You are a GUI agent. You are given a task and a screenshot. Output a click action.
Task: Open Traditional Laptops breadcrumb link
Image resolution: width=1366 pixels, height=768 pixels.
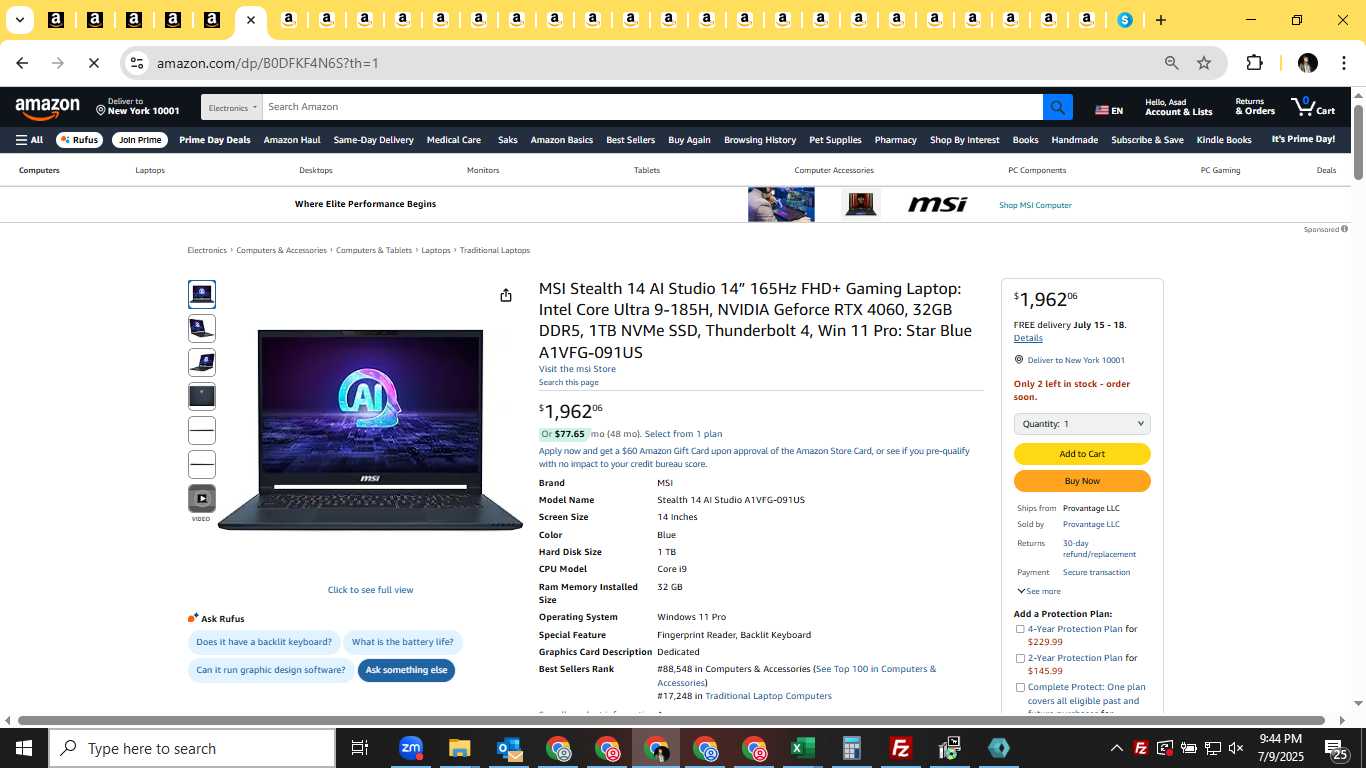(495, 250)
